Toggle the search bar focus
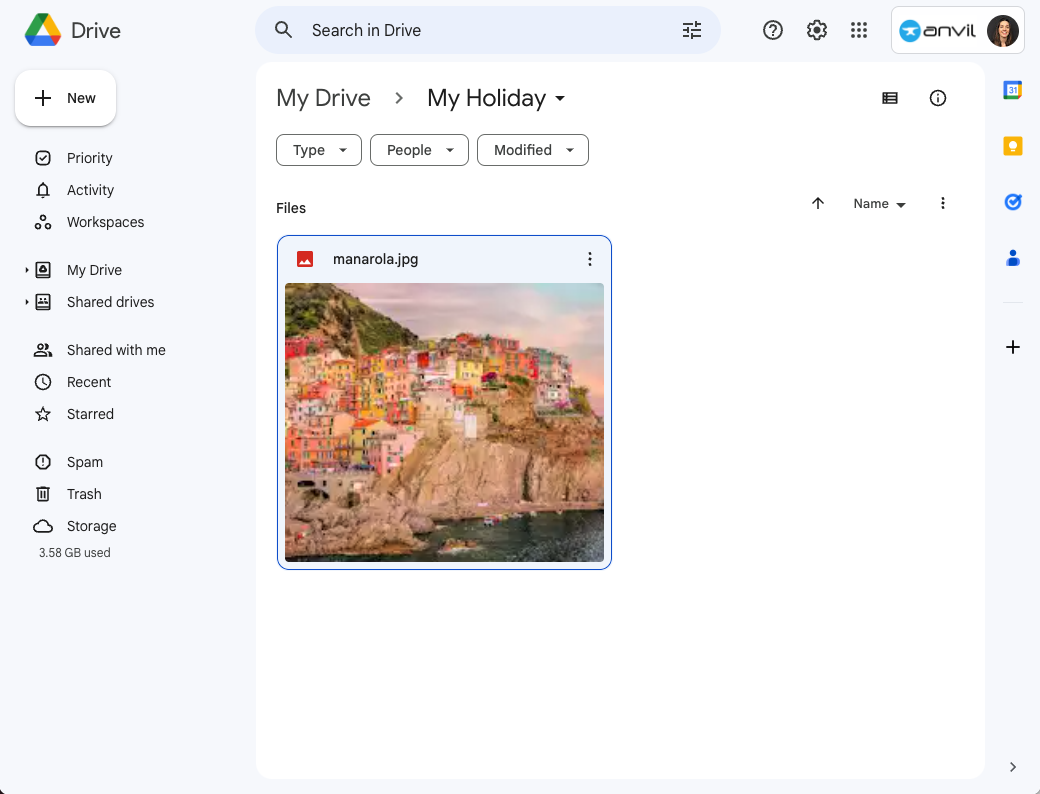Viewport: 1040px width, 794px height. [450, 30]
